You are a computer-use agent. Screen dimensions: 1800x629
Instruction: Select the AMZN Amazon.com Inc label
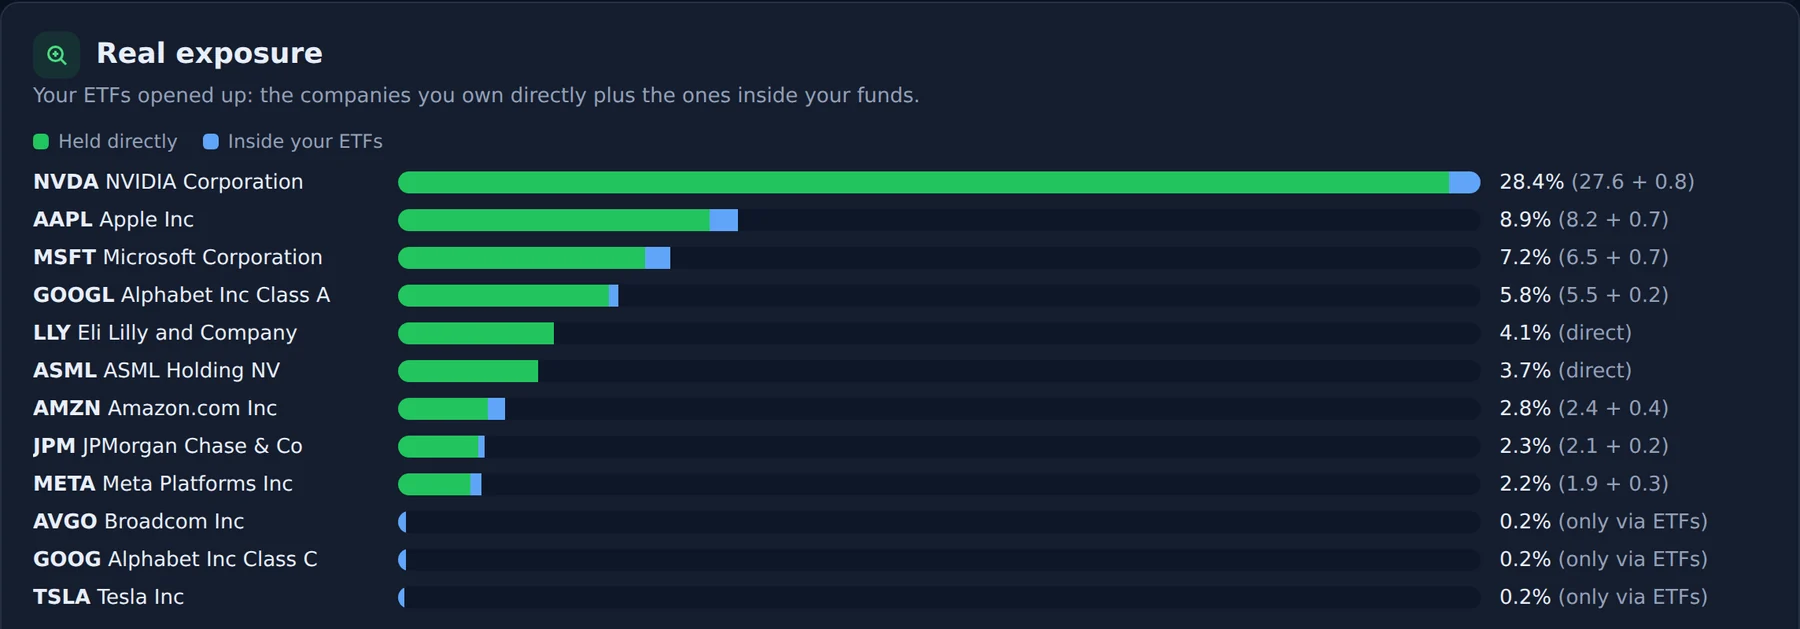pos(155,408)
